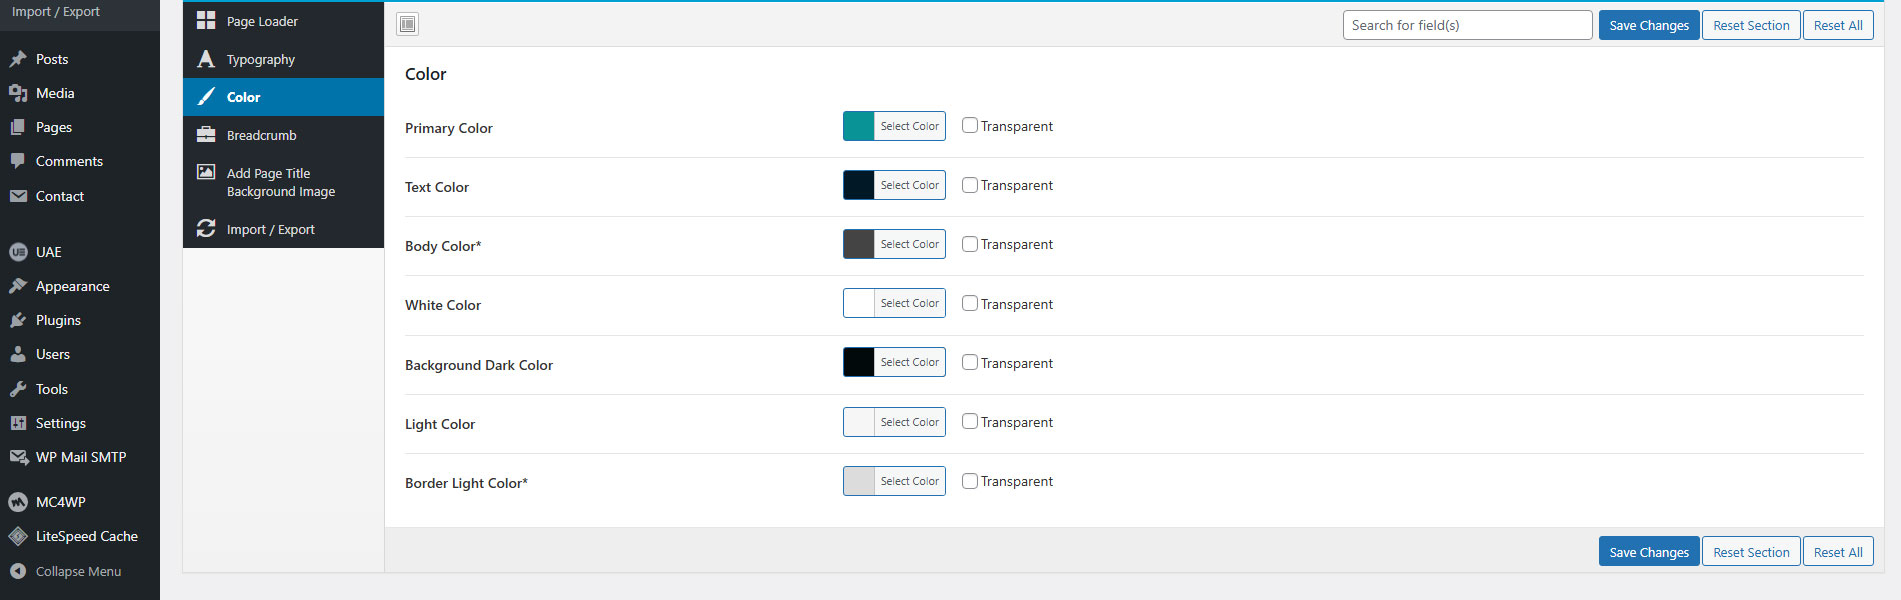Open Select Color picker for Light Color
Viewport: 1901px width, 600px height.
click(909, 422)
